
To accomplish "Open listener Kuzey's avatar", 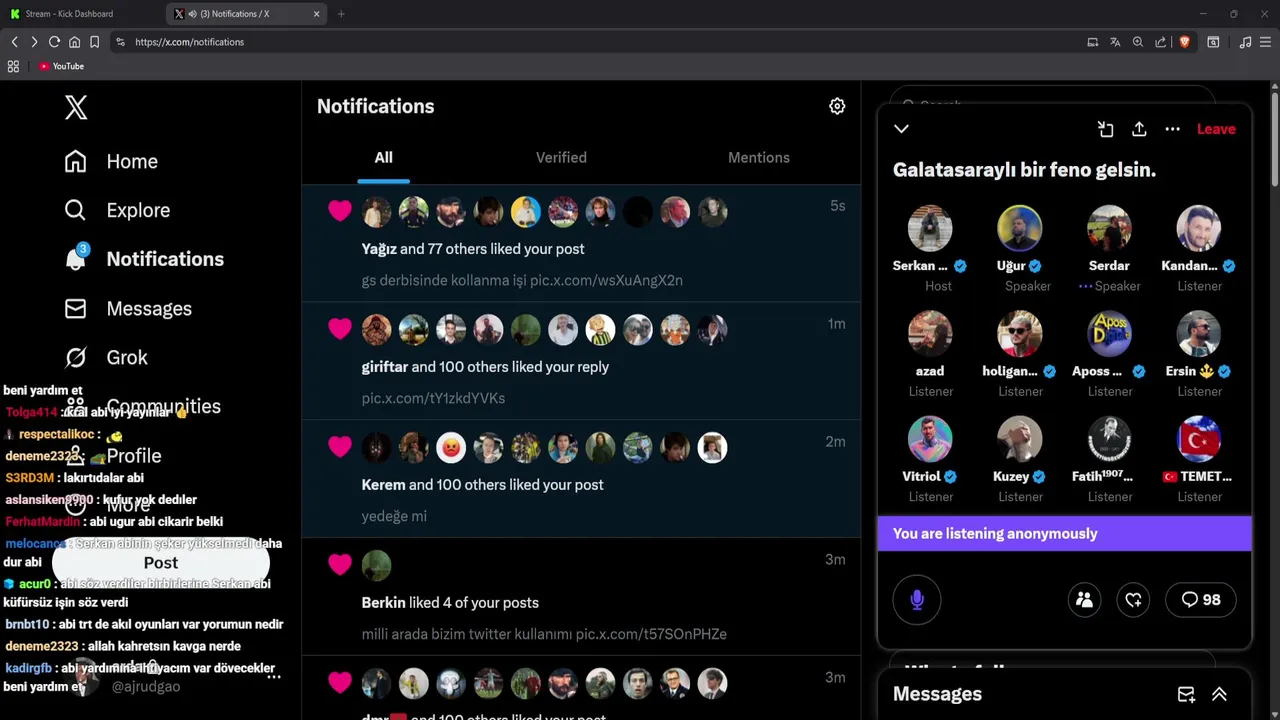I will [1019, 439].
